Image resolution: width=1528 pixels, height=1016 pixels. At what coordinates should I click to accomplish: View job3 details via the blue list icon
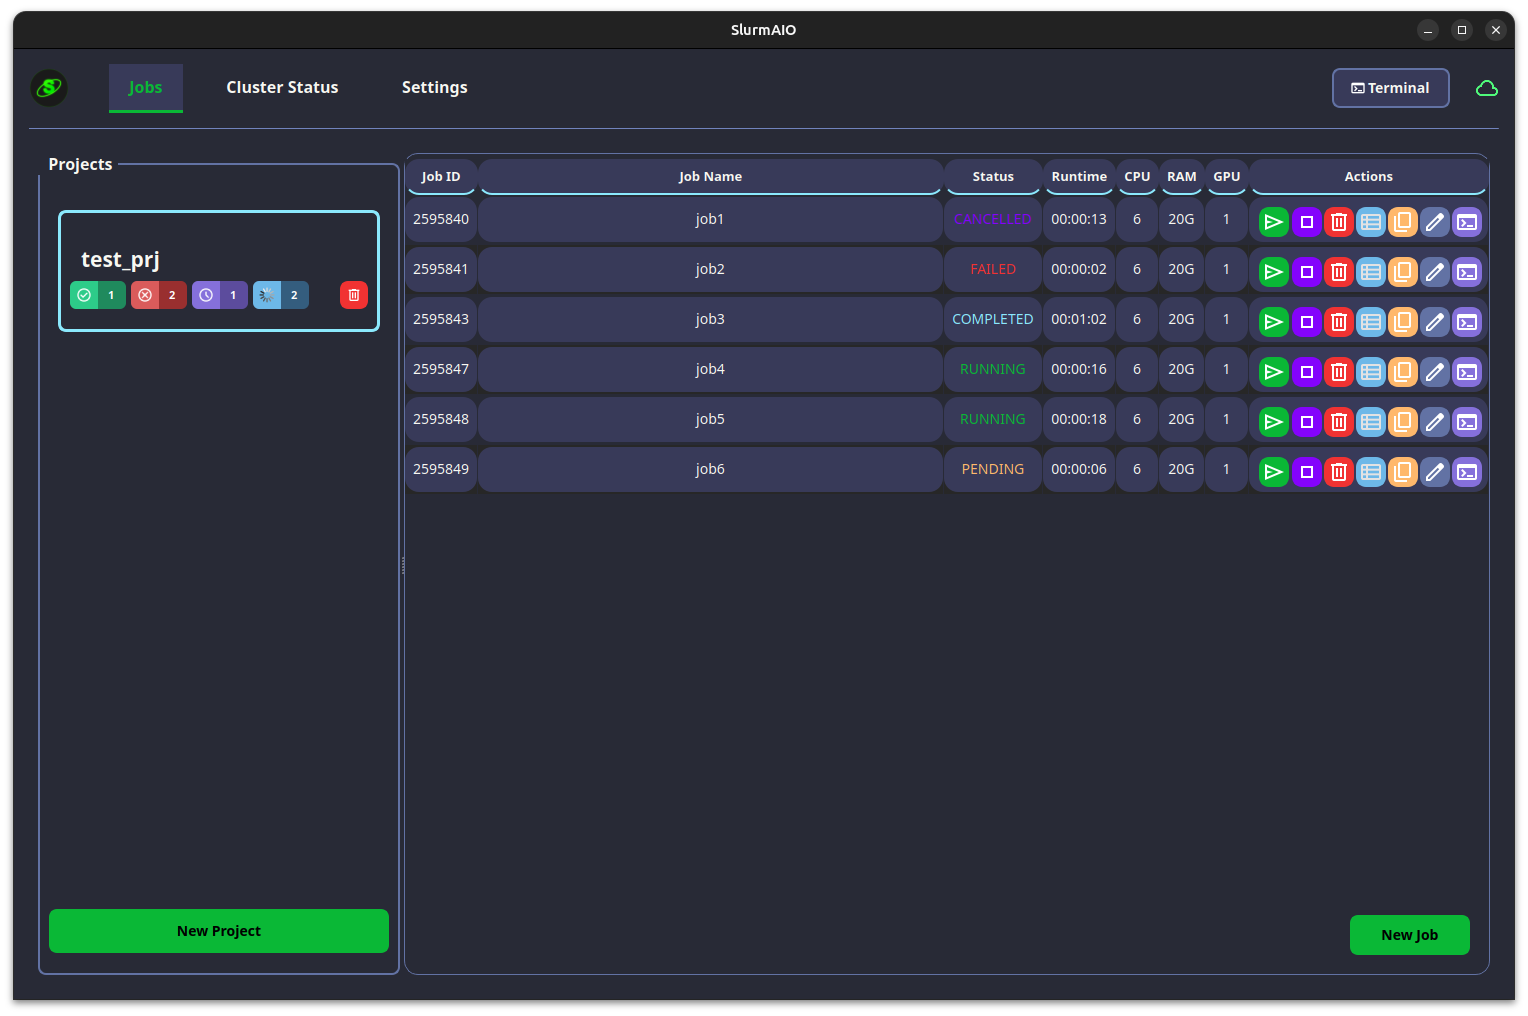coord(1371,322)
